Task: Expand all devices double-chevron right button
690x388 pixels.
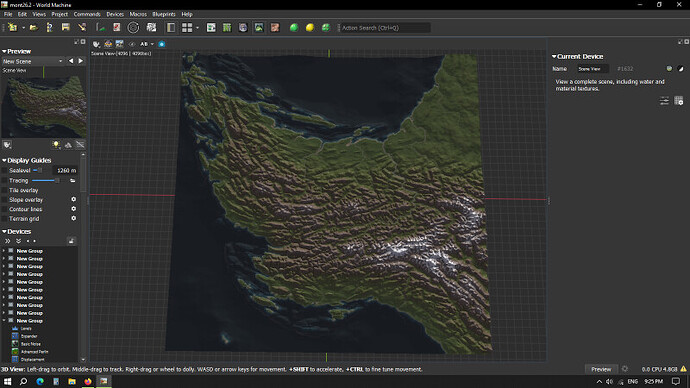Action: coord(7,241)
